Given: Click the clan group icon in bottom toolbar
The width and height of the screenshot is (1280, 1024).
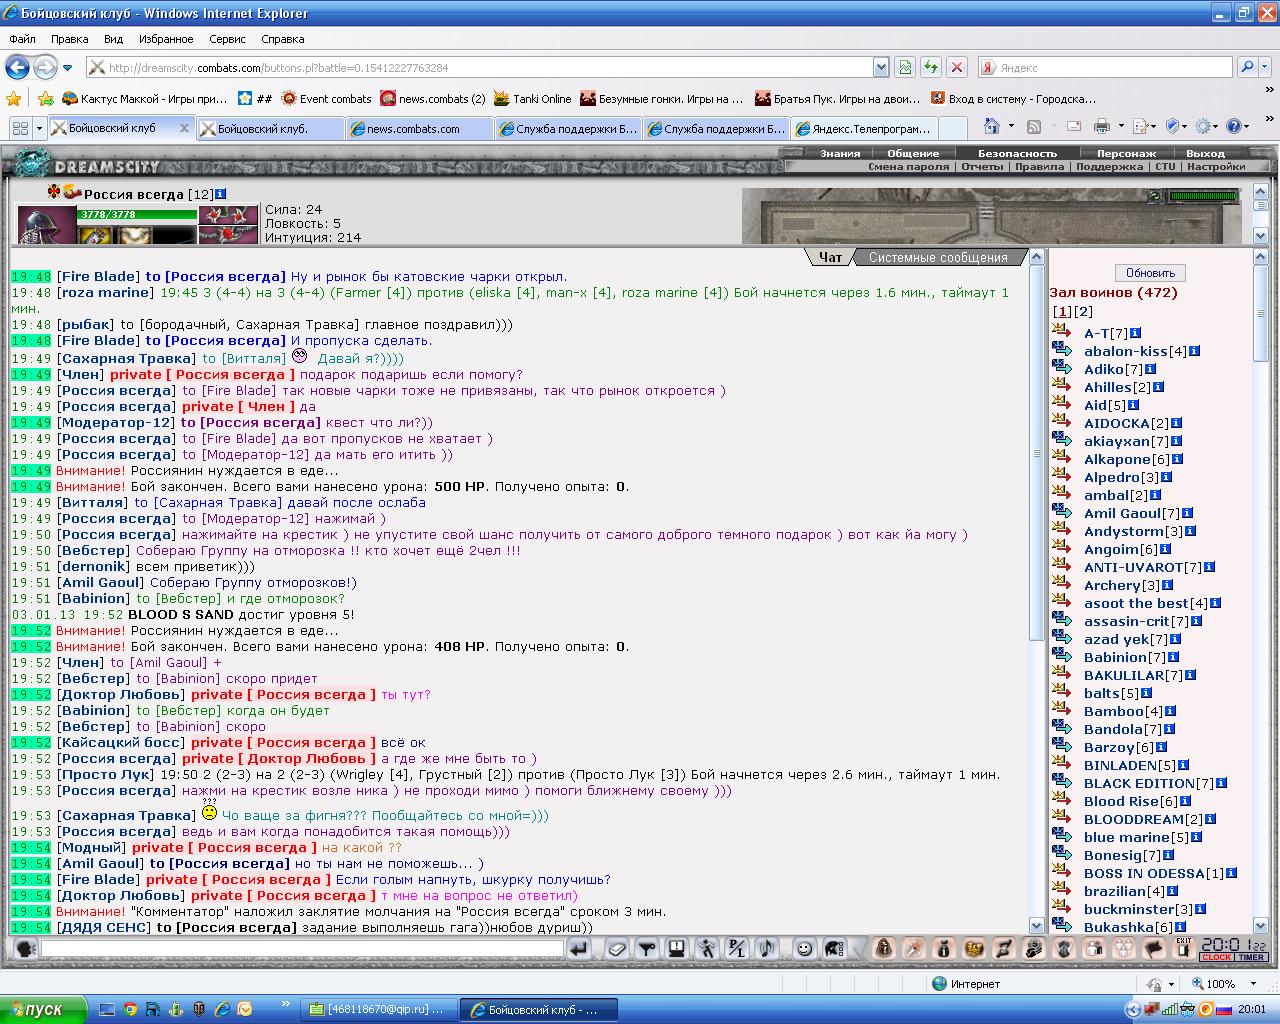Looking at the screenshot, I should coord(1122,949).
